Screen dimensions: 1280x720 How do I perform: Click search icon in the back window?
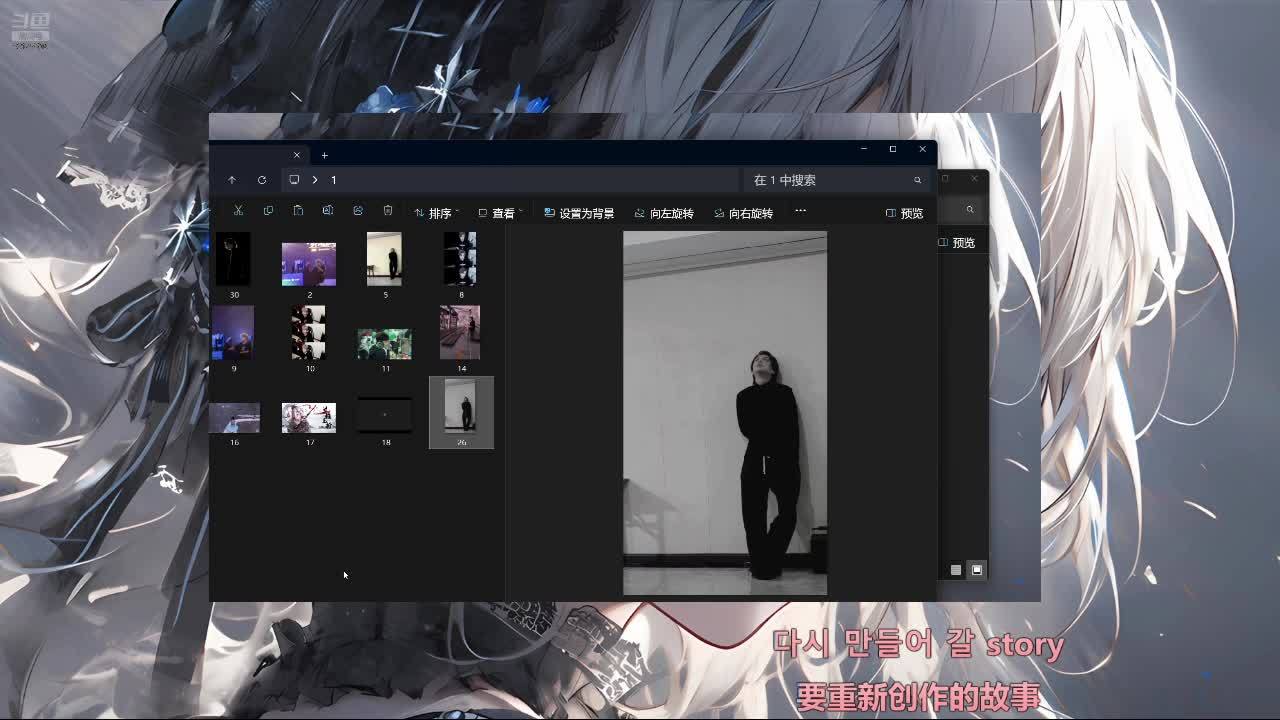(x=969, y=210)
